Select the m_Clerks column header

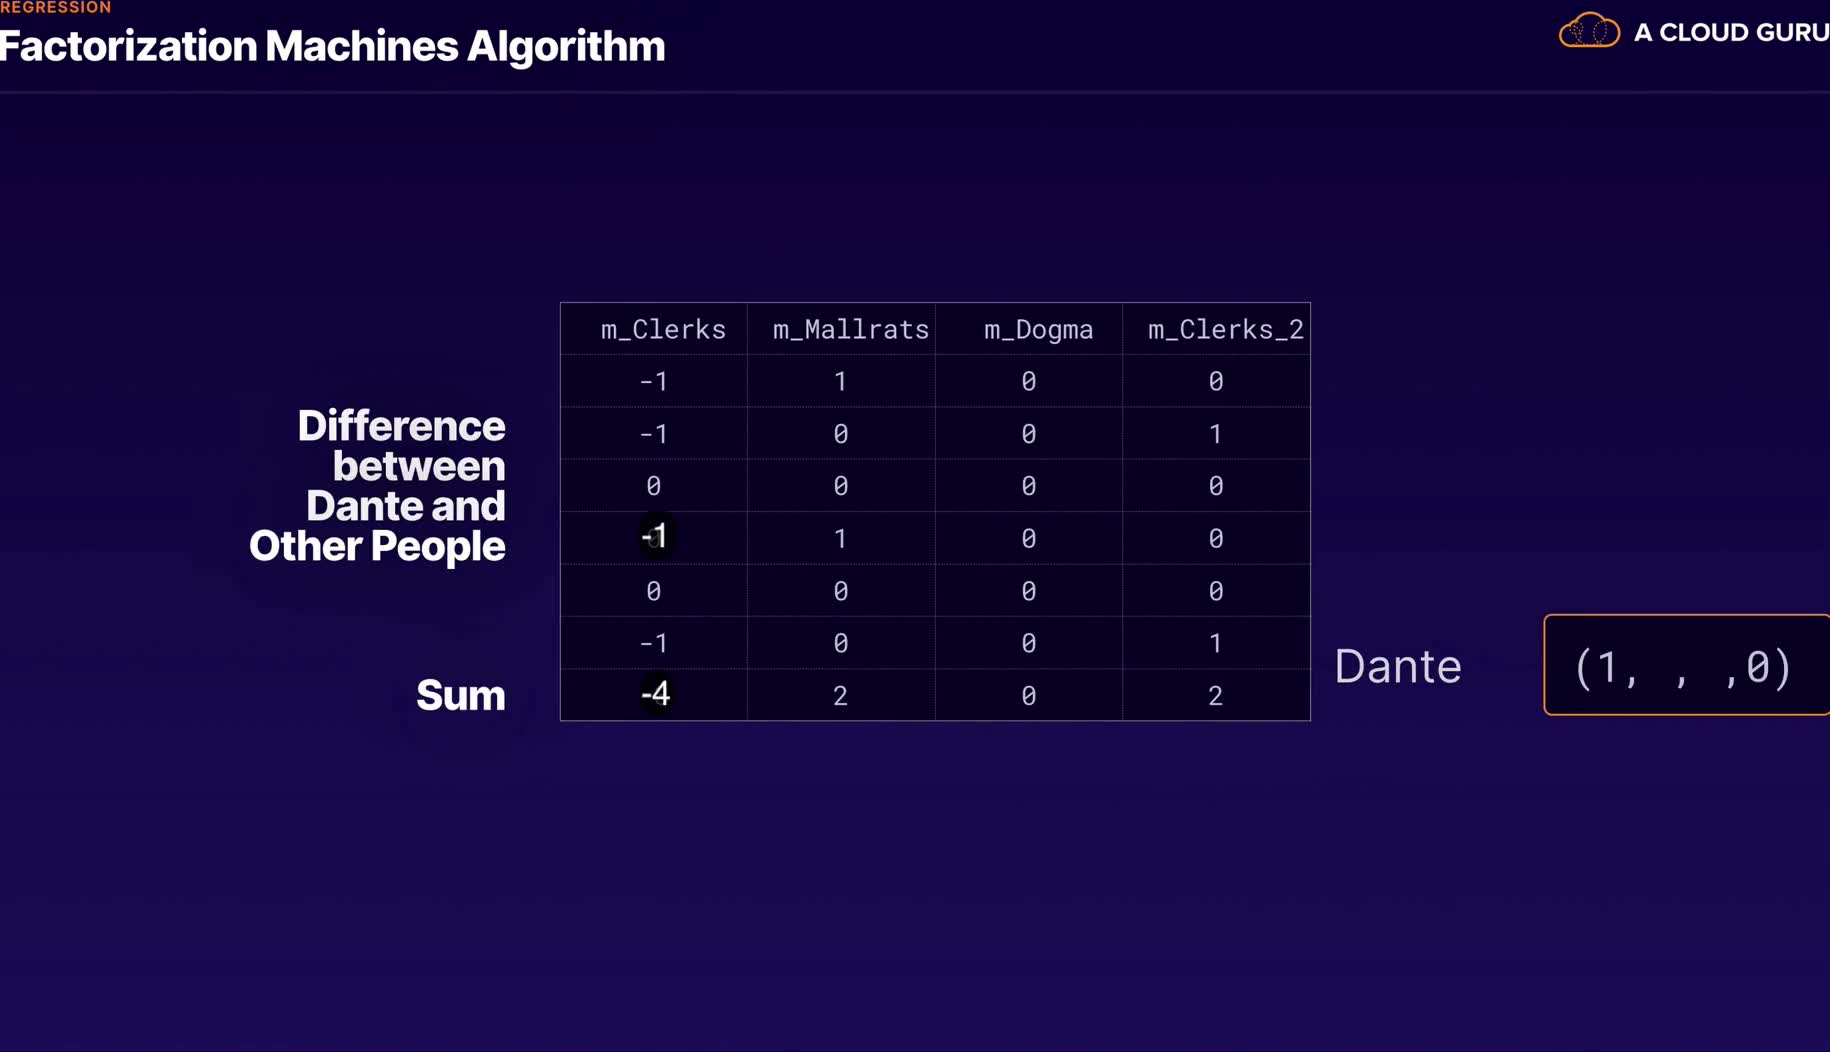coord(663,330)
